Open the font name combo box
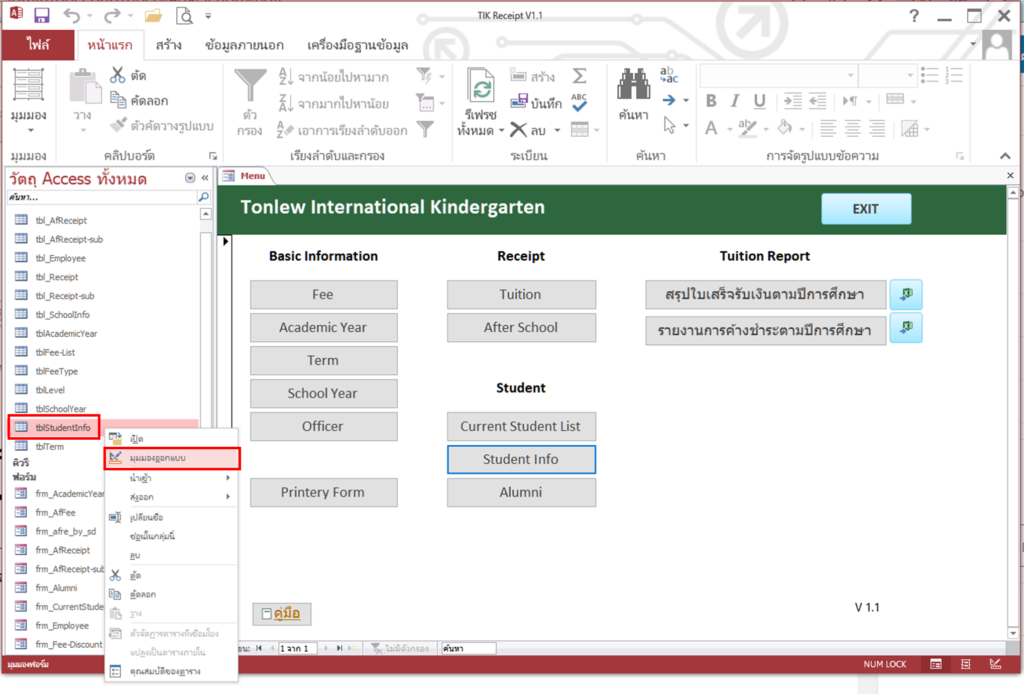Image resolution: width=1024 pixels, height=694 pixels. coord(775,76)
